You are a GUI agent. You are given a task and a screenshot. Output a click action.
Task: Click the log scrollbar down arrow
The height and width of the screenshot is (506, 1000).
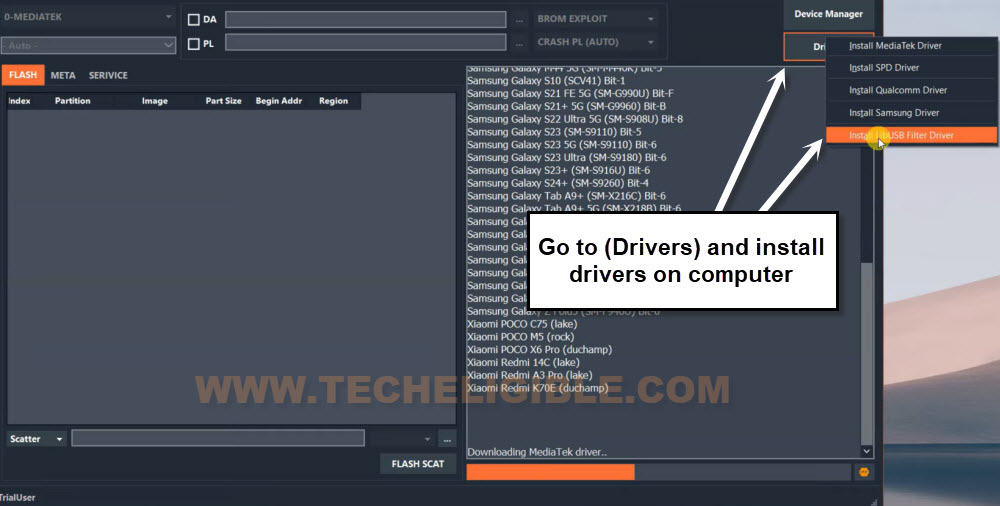(866, 451)
